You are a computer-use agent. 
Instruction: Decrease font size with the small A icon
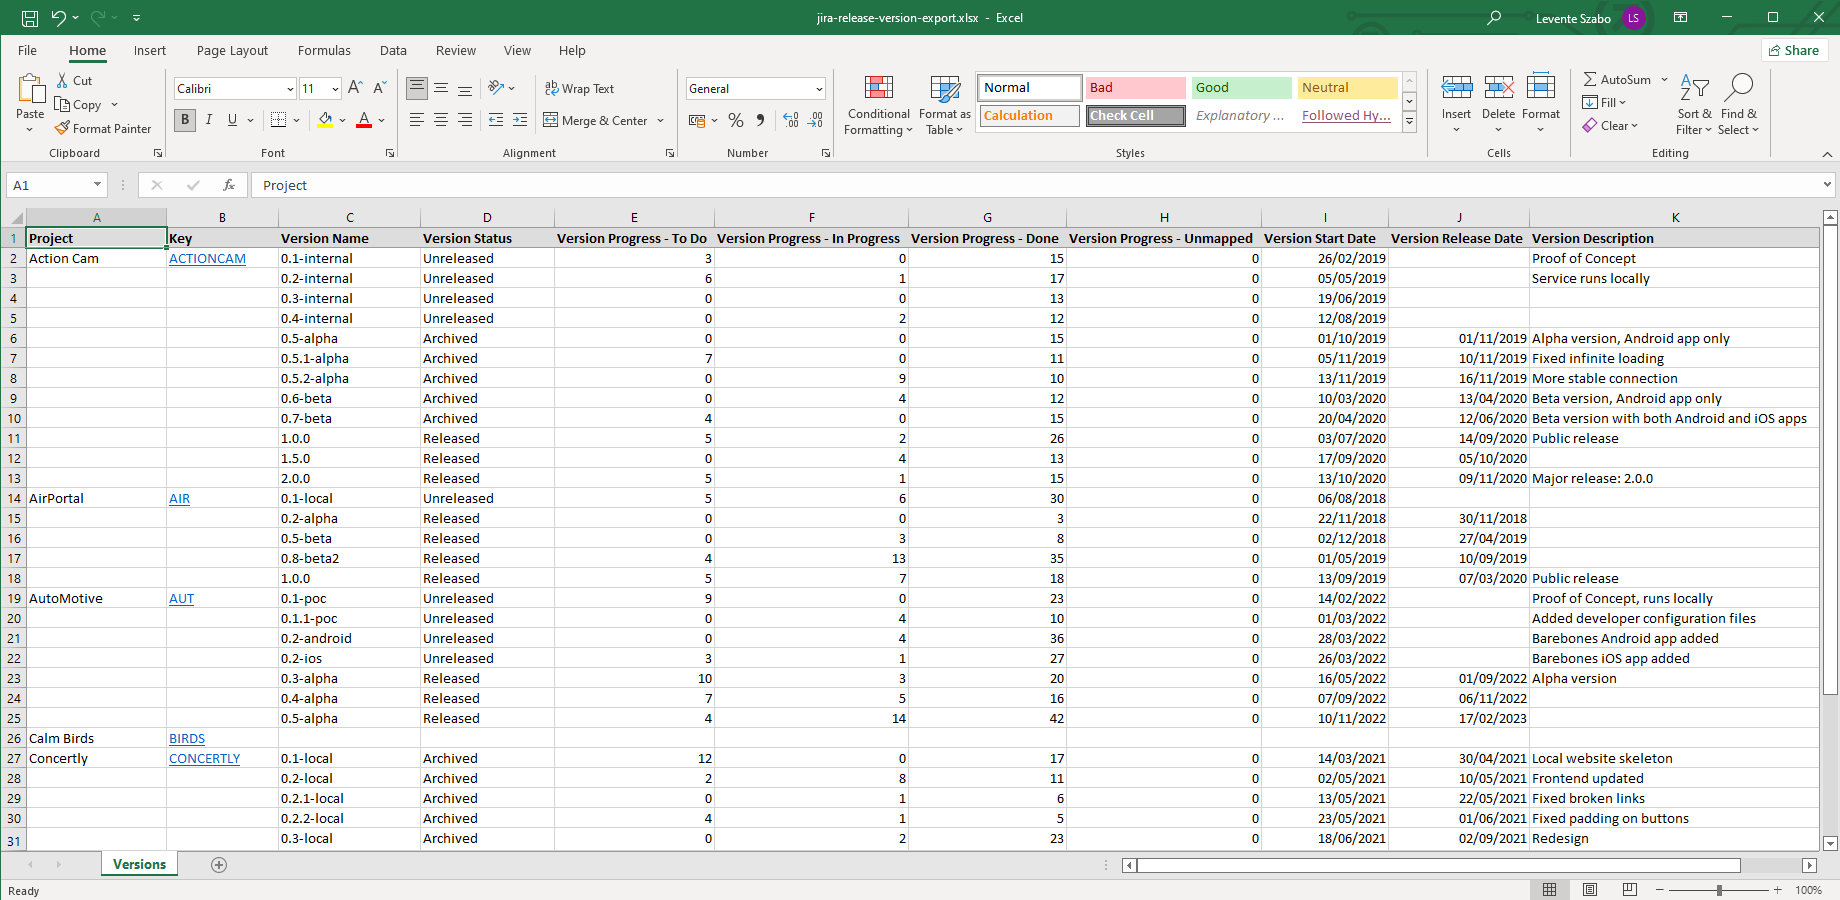pyautogui.click(x=380, y=88)
